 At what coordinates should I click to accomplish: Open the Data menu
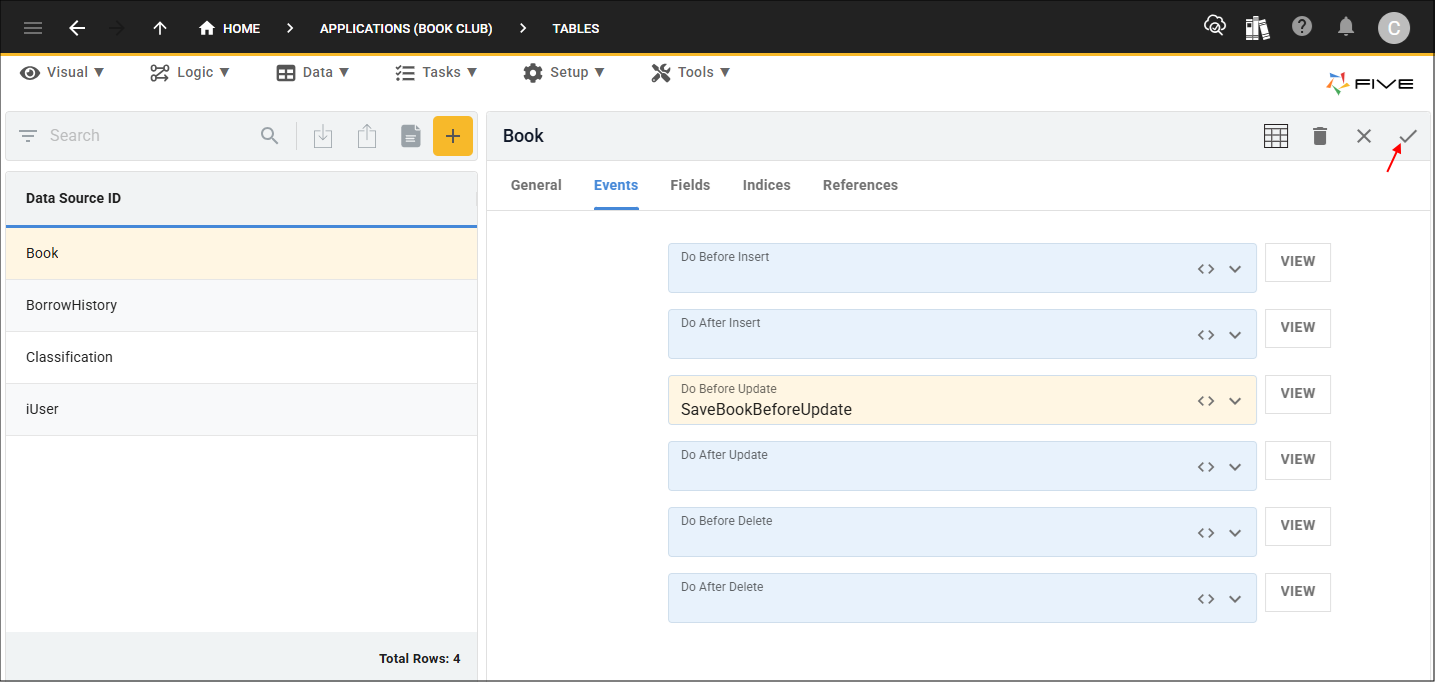tap(313, 72)
